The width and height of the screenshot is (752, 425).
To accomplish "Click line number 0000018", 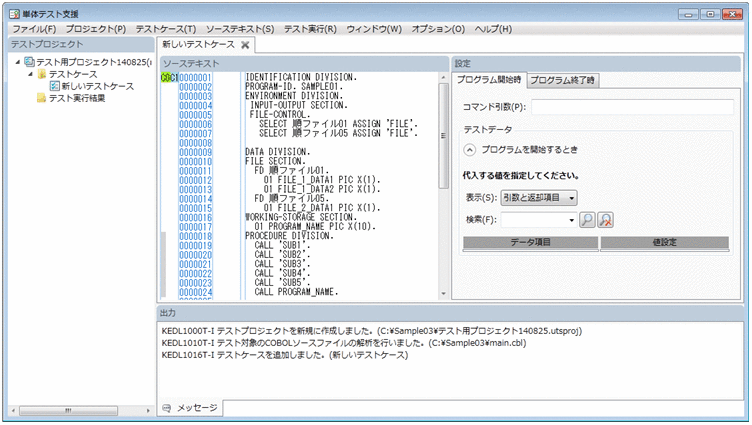I will [195, 236].
